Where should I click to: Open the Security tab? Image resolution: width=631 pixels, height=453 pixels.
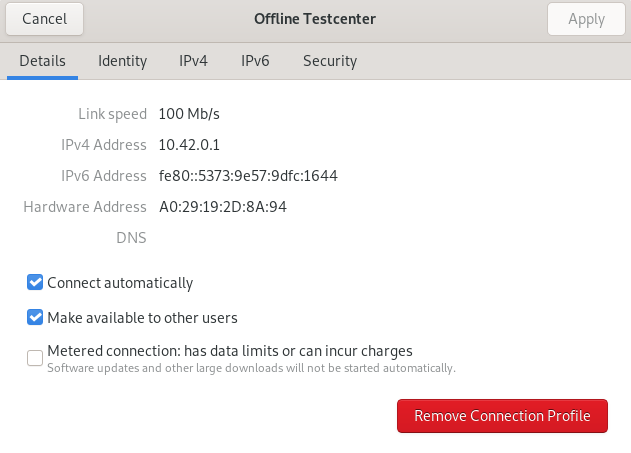[330, 61]
